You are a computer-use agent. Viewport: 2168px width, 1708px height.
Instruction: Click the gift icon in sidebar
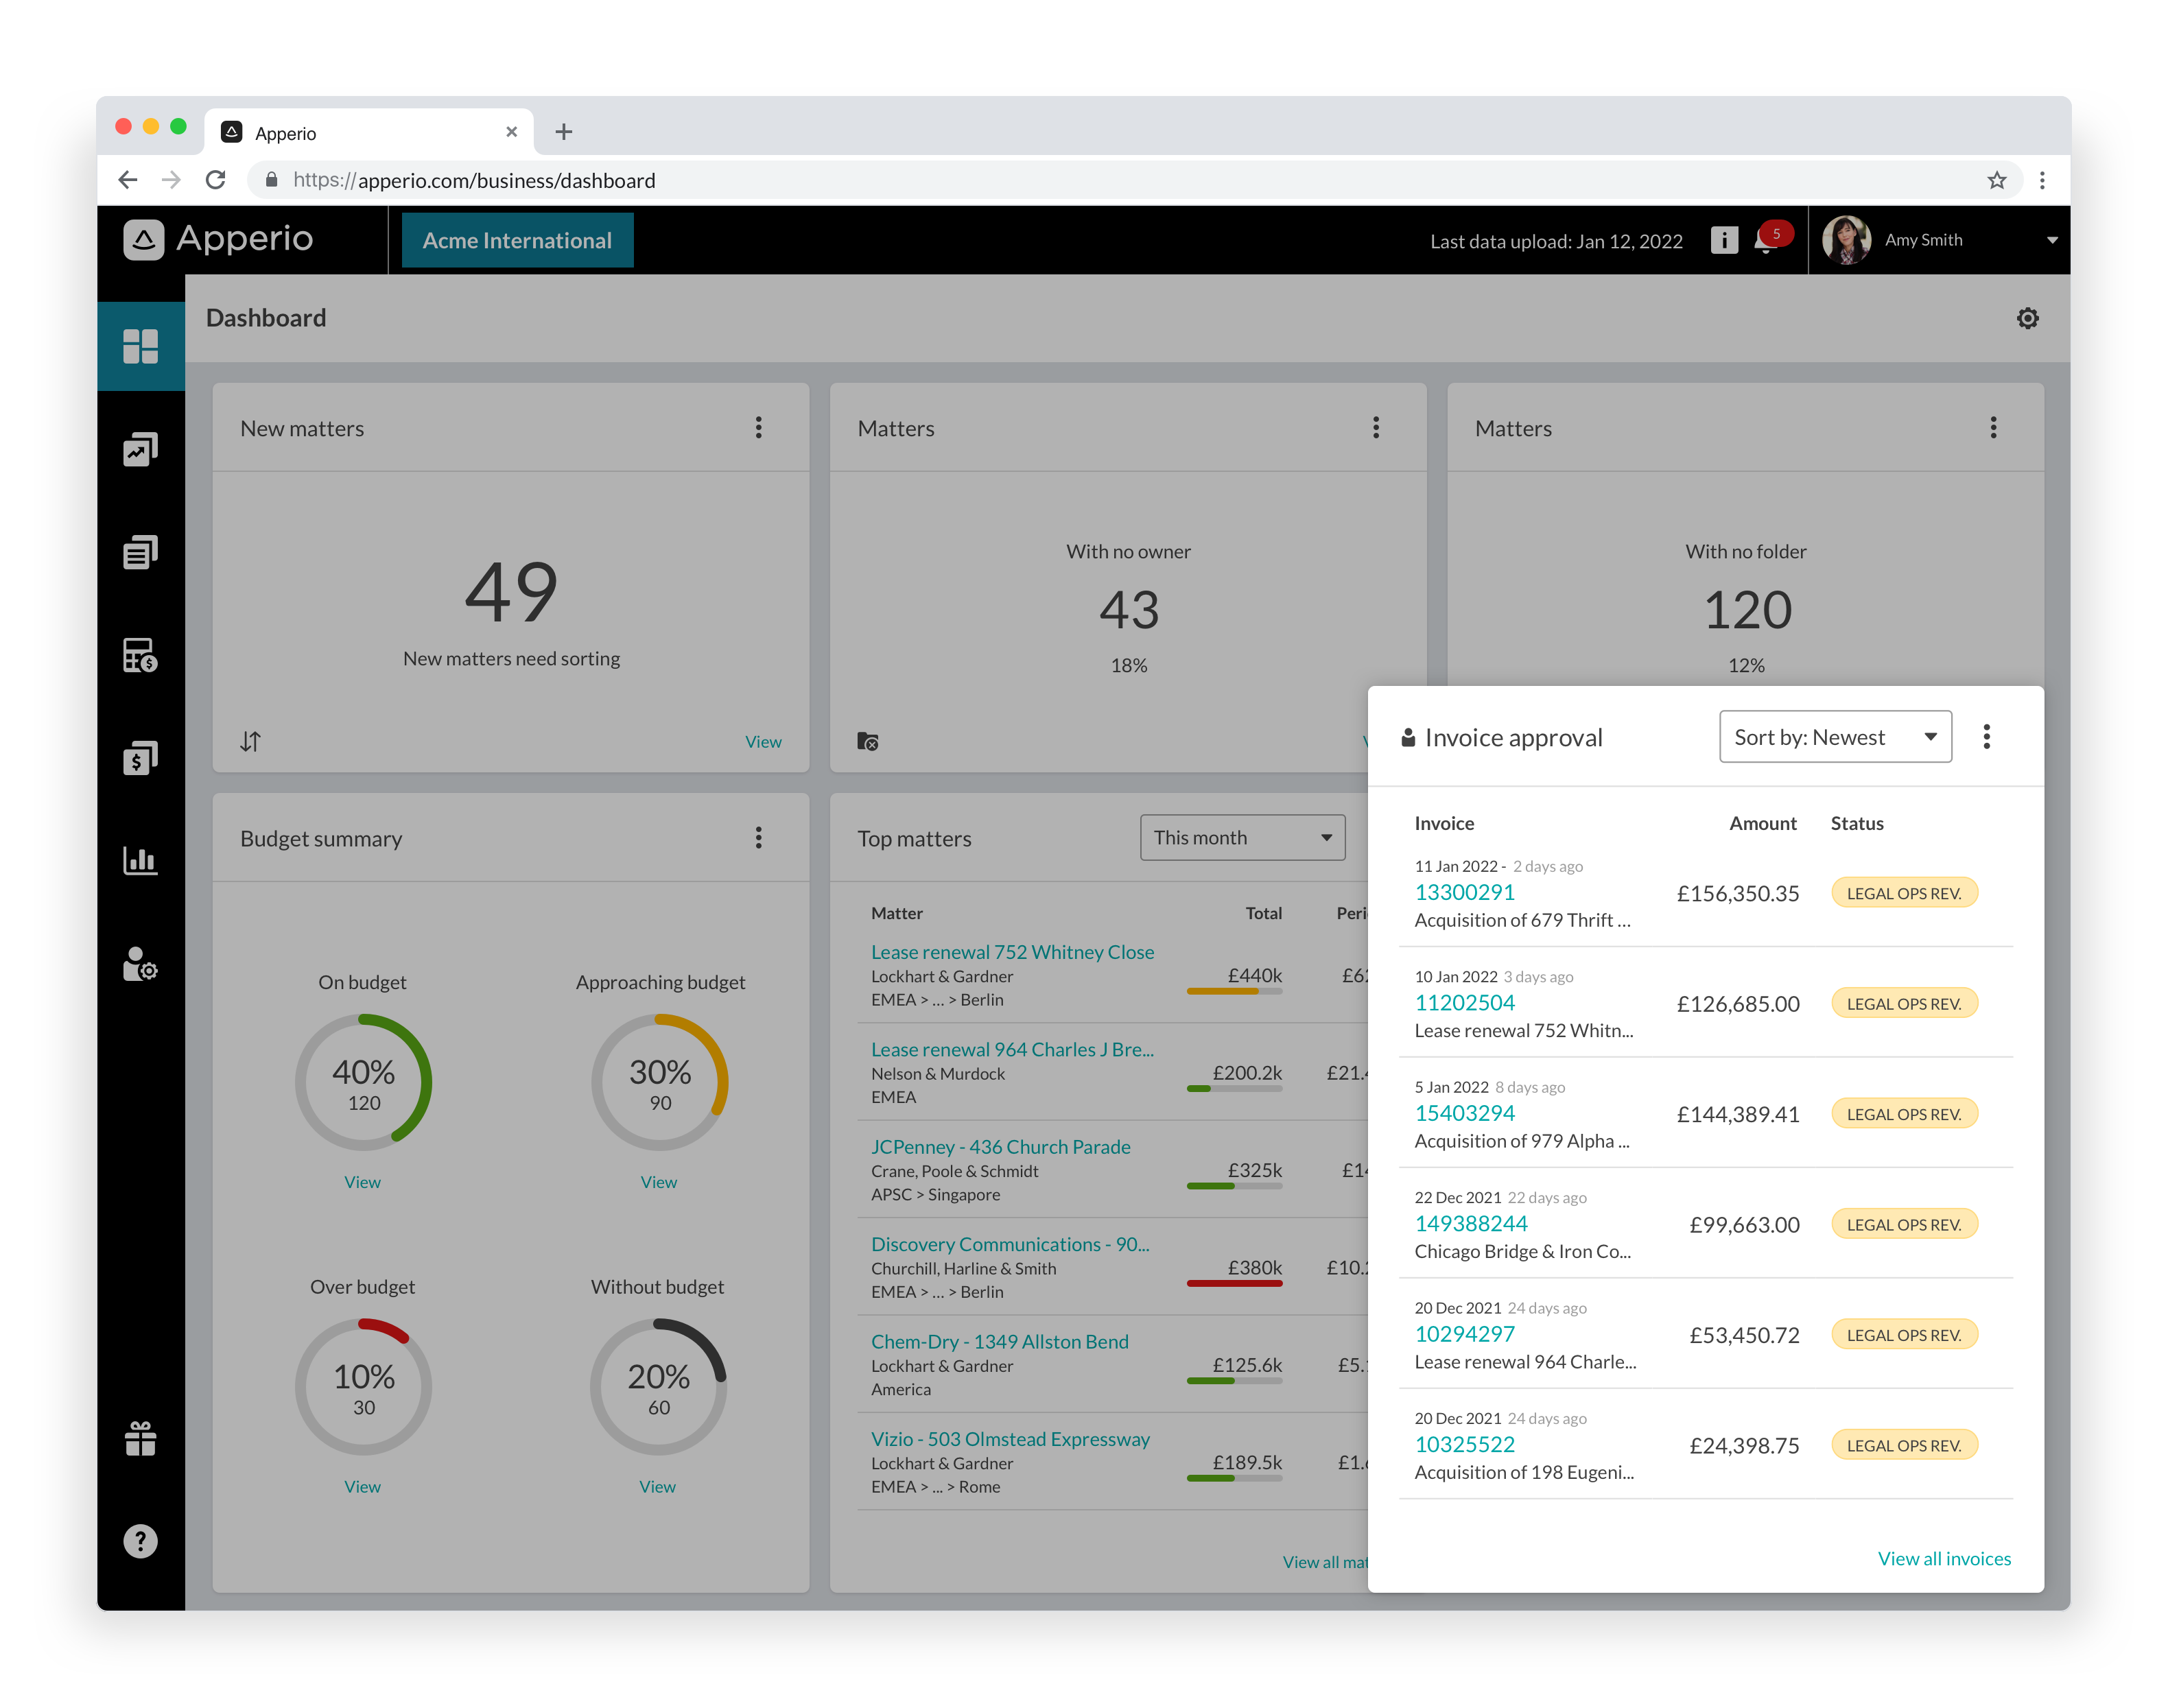140,1439
